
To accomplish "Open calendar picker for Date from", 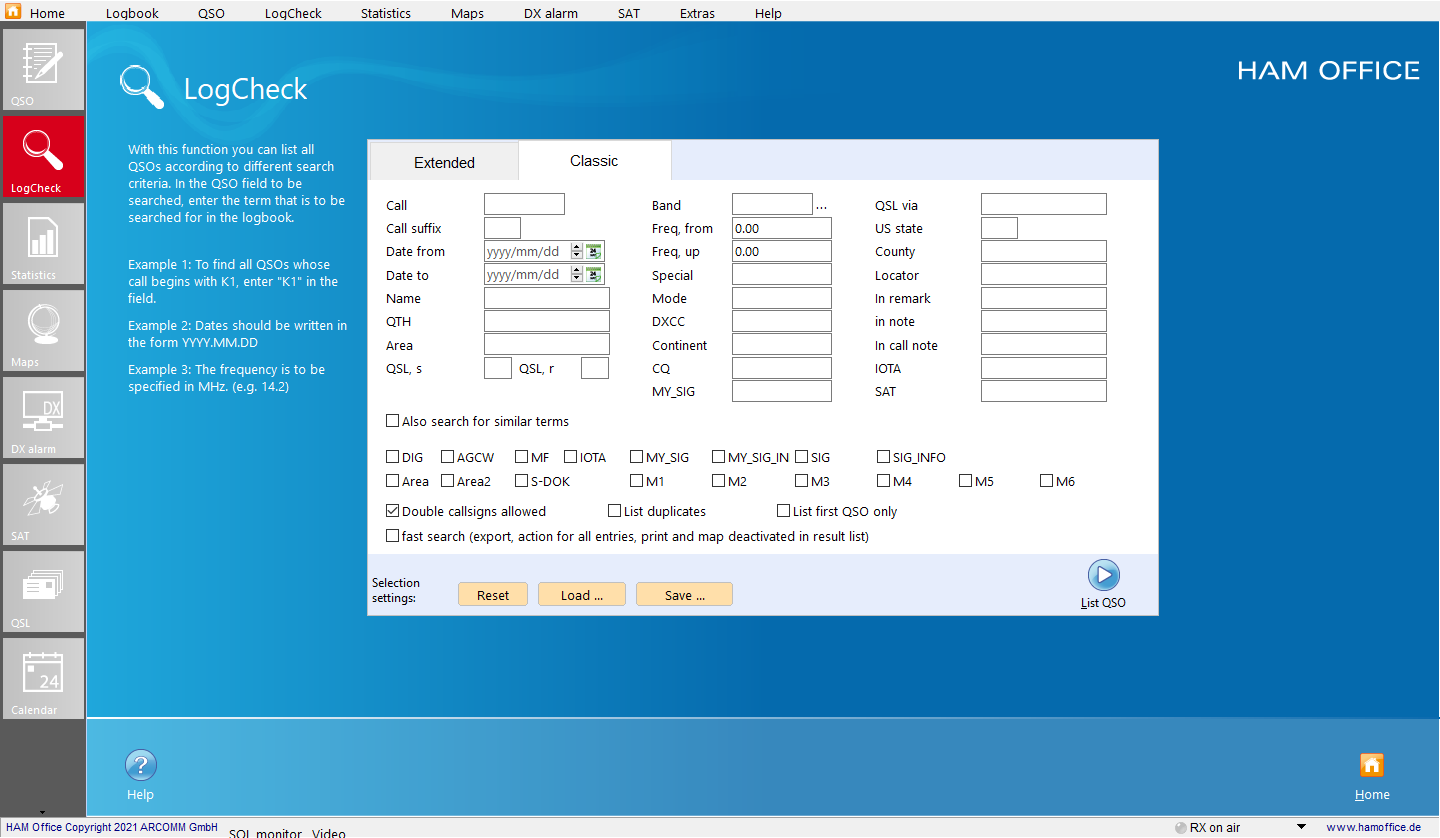I will [x=594, y=252].
